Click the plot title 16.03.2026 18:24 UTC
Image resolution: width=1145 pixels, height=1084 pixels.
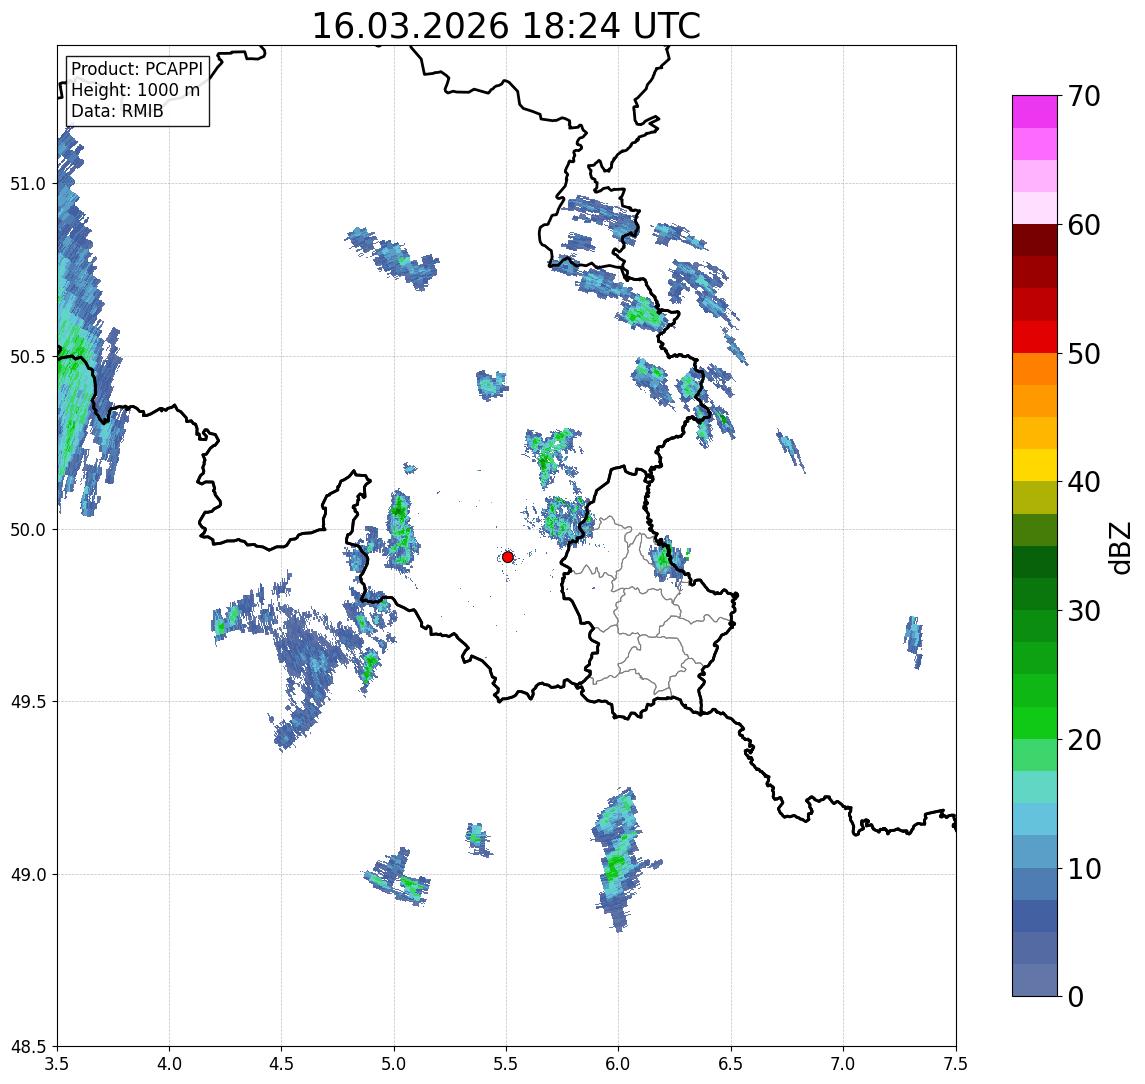[506, 26]
